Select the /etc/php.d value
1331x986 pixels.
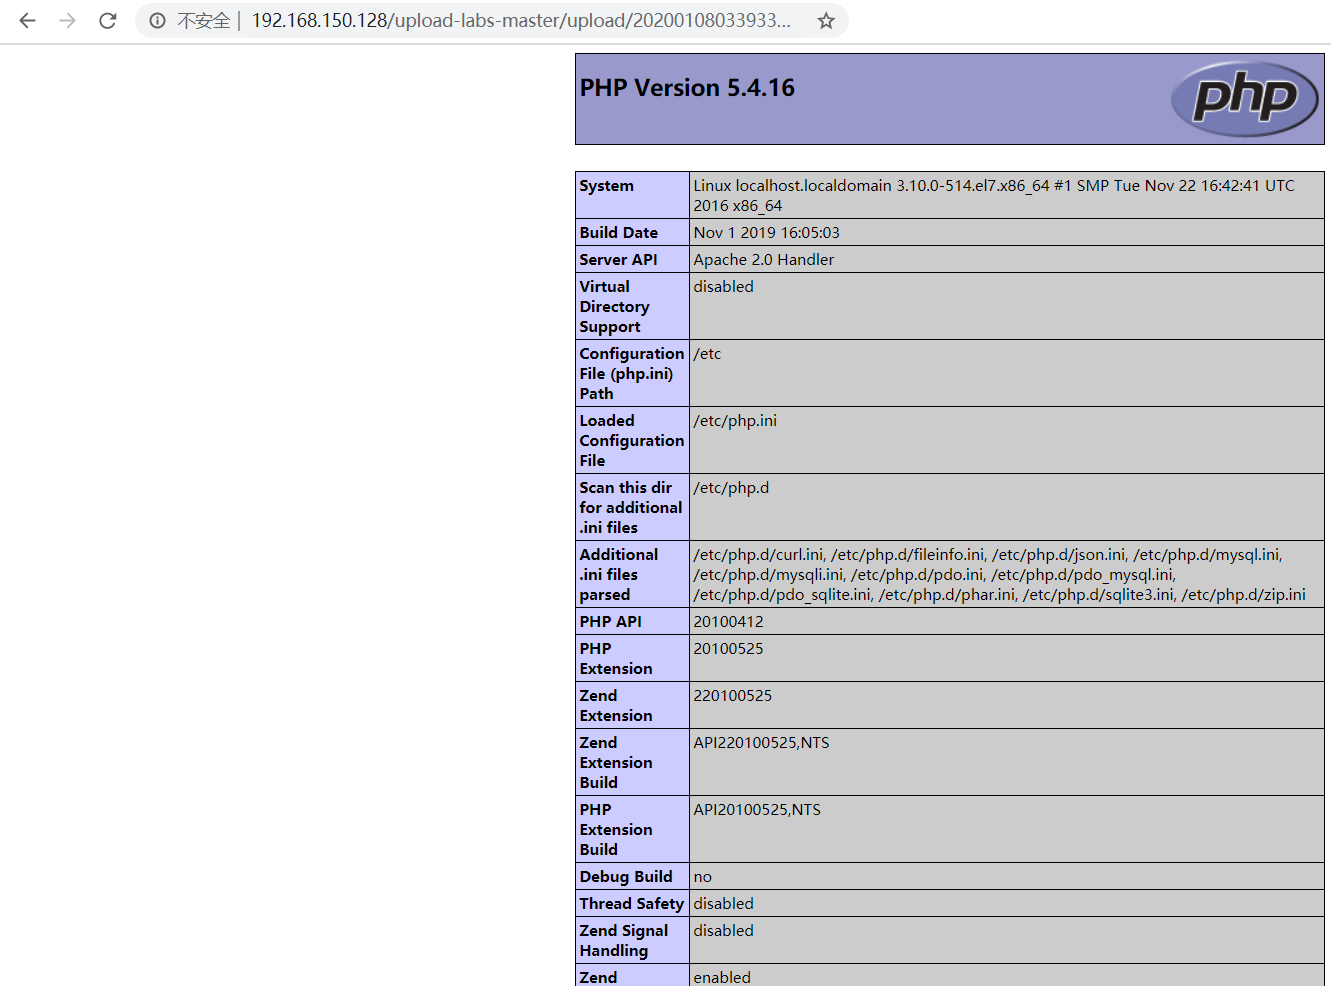click(732, 488)
